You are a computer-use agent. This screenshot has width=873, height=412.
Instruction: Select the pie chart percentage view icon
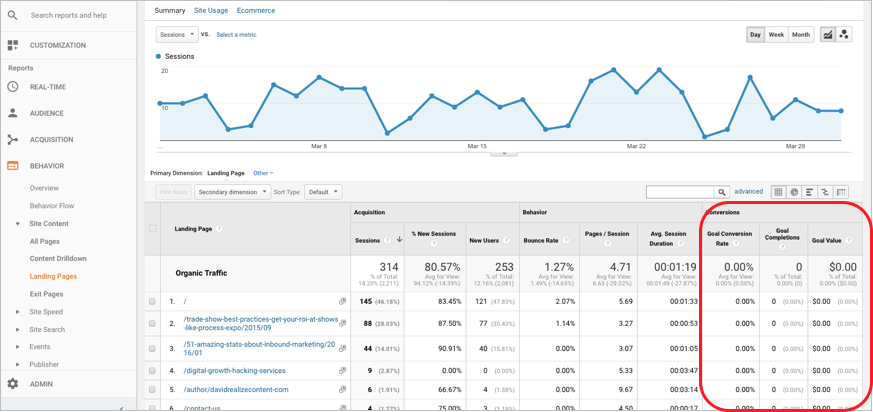click(x=794, y=192)
